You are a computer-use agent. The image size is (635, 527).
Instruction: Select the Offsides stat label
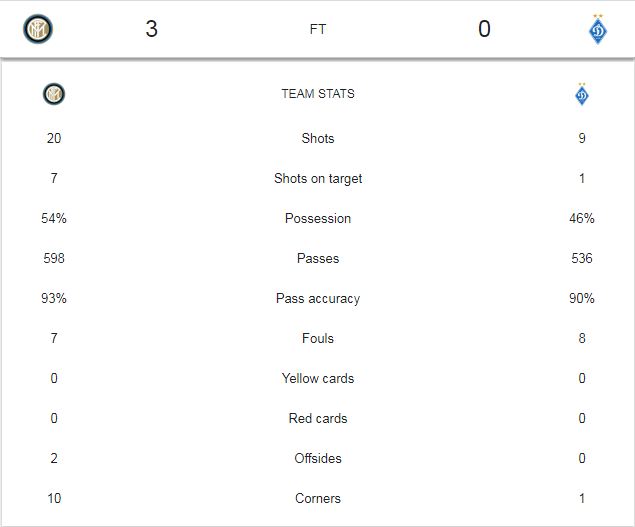(x=318, y=458)
